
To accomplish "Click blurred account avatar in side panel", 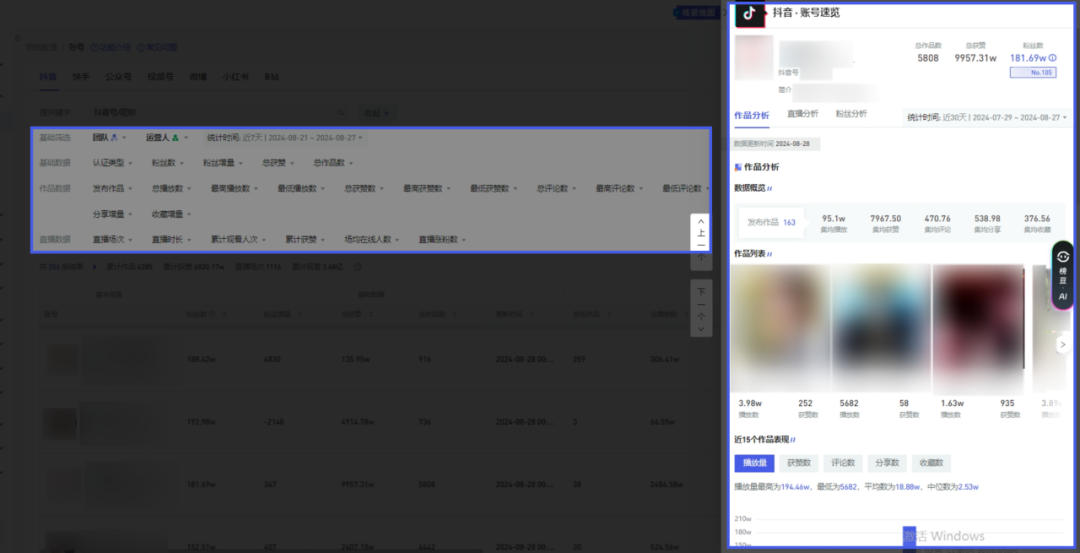I will click(x=754, y=58).
